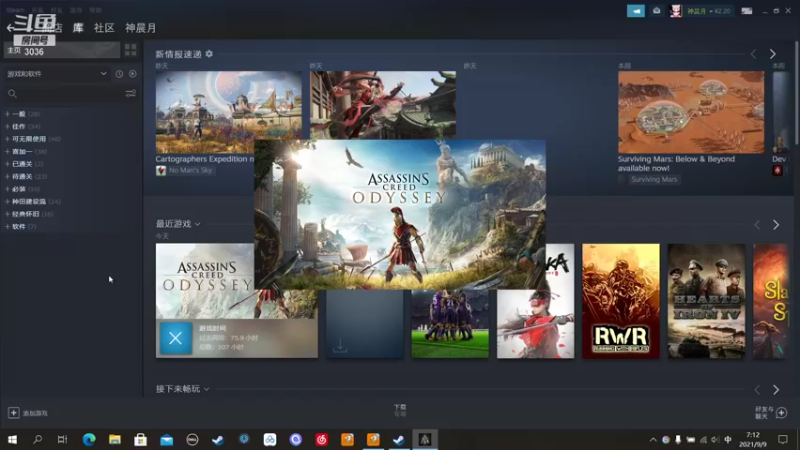The width and height of the screenshot is (800, 450).
Task: Open Cartographers Expedition news thumbnail
Action: pyautogui.click(x=229, y=112)
